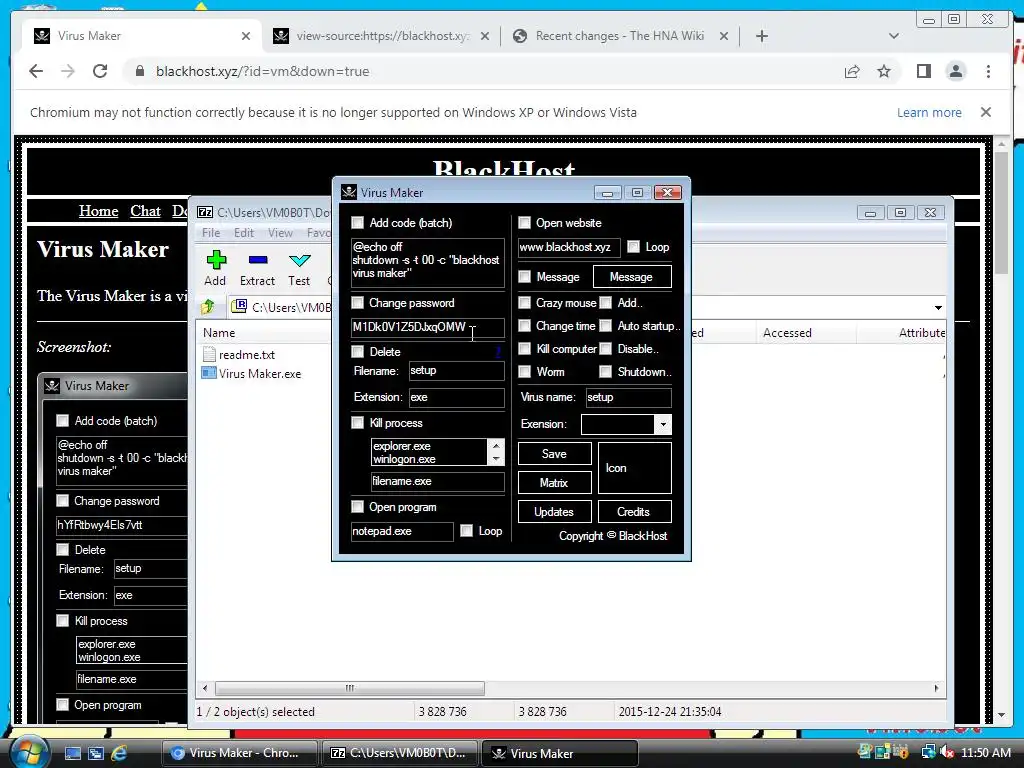Click the Updates button

(554, 511)
